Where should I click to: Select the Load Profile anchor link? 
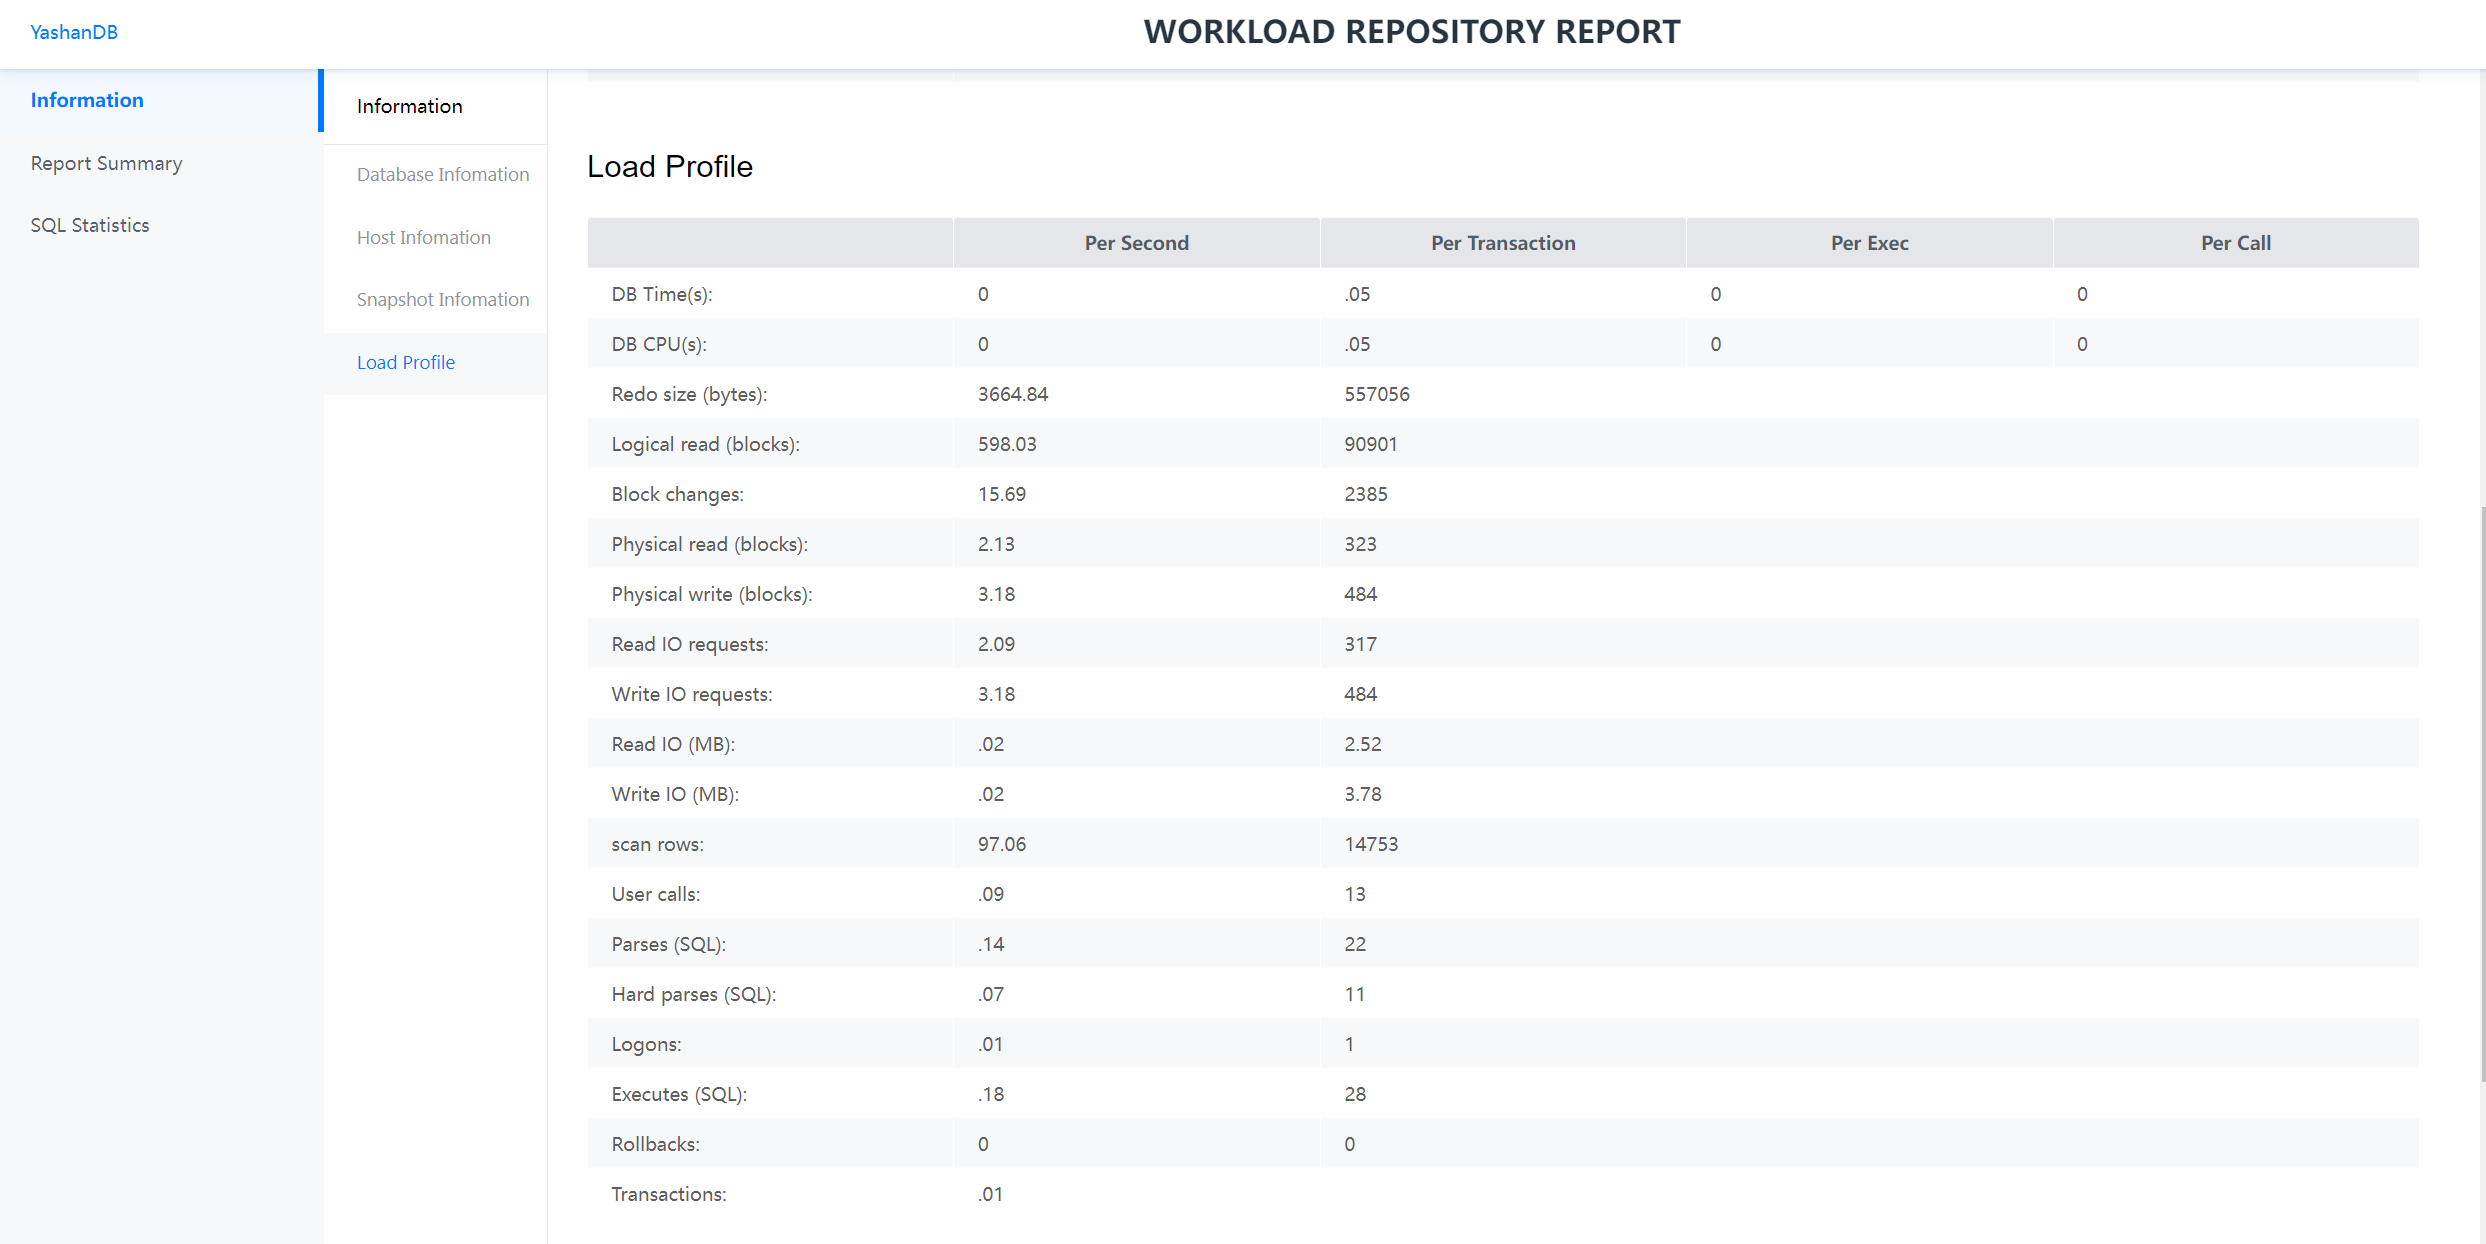pyautogui.click(x=405, y=362)
